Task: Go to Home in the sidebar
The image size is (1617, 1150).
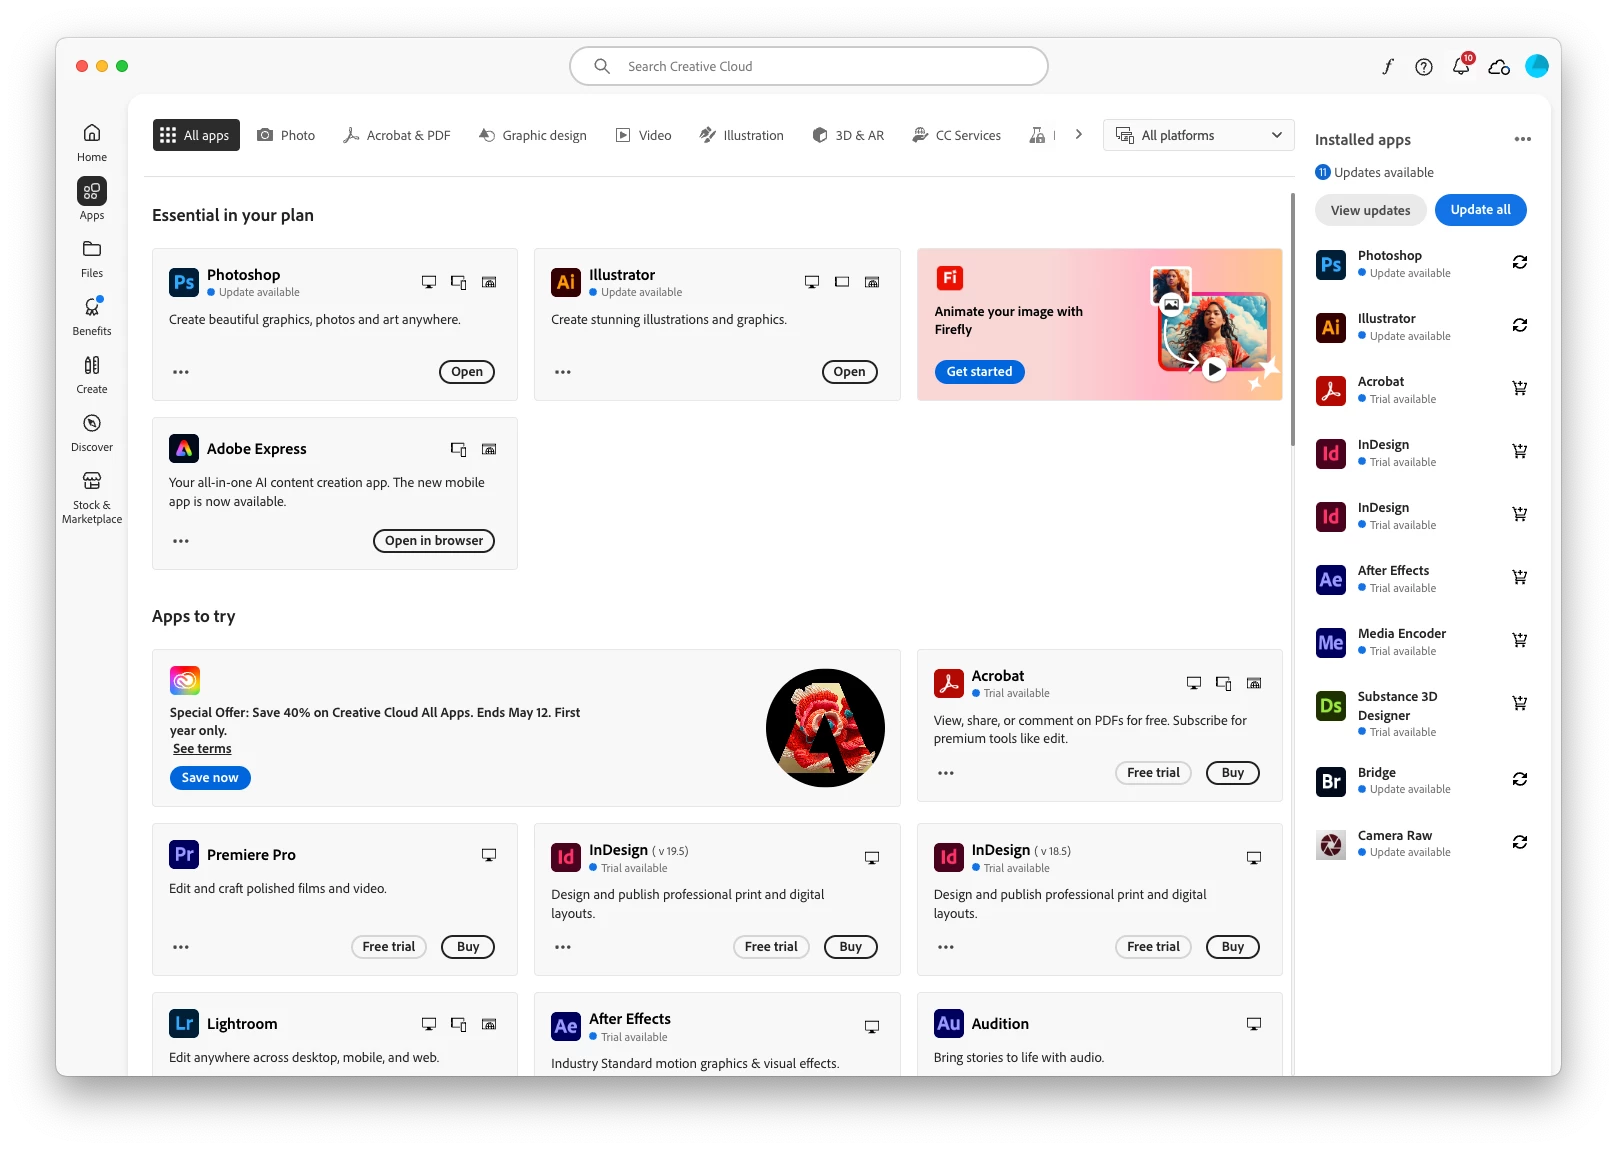Action: 91,142
